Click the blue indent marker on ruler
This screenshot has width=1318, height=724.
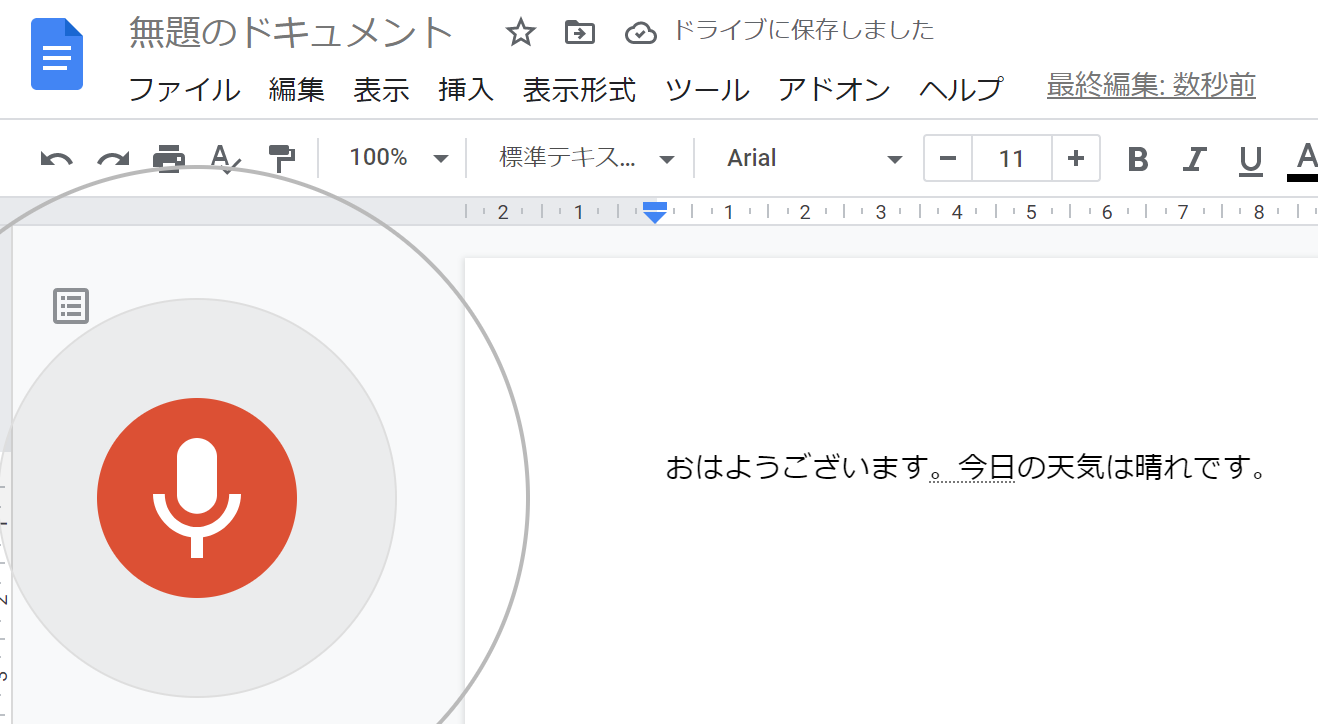click(655, 212)
